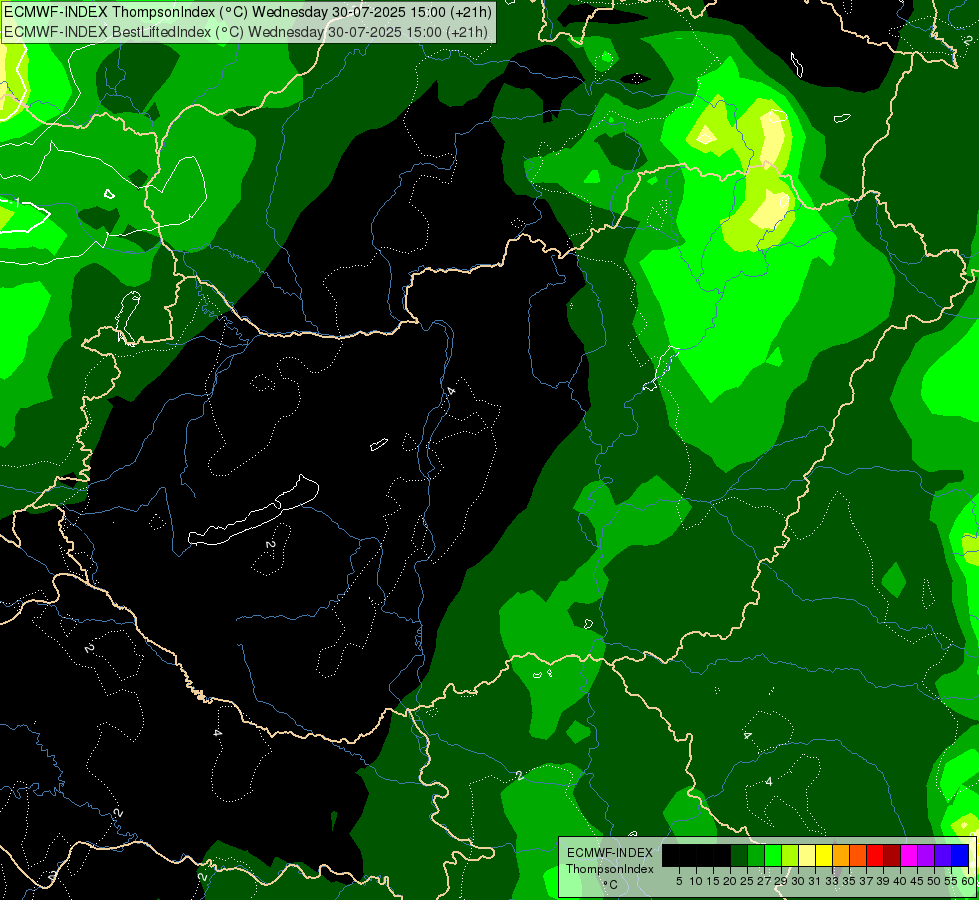Click the legend tick value 5
This screenshot has width=979, height=900.
coord(679,881)
